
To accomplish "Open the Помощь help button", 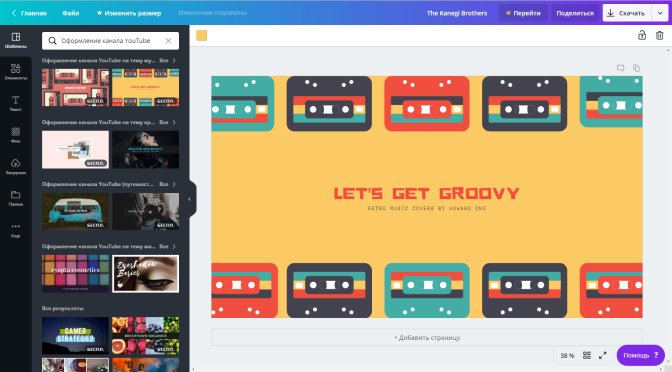I will pos(640,355).
